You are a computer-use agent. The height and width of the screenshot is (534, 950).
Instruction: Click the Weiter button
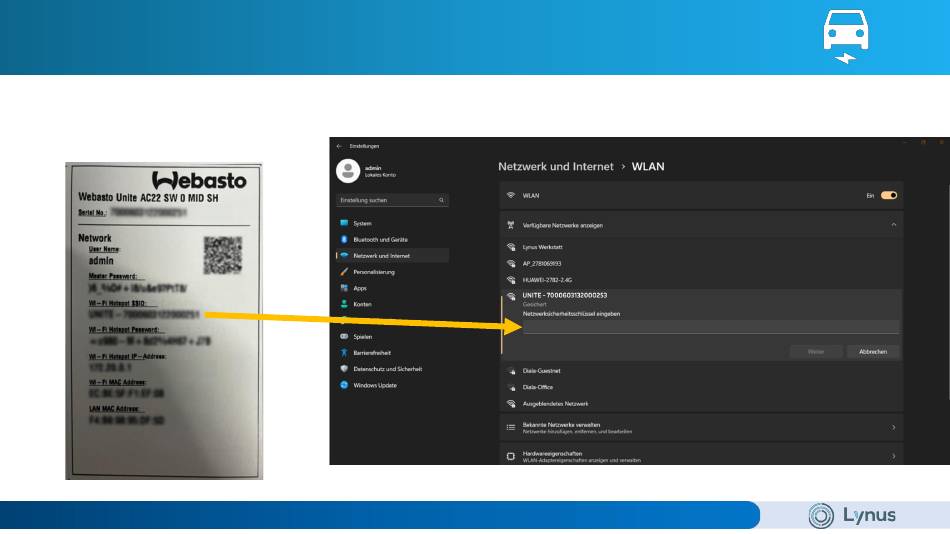(x=815, y=352)
